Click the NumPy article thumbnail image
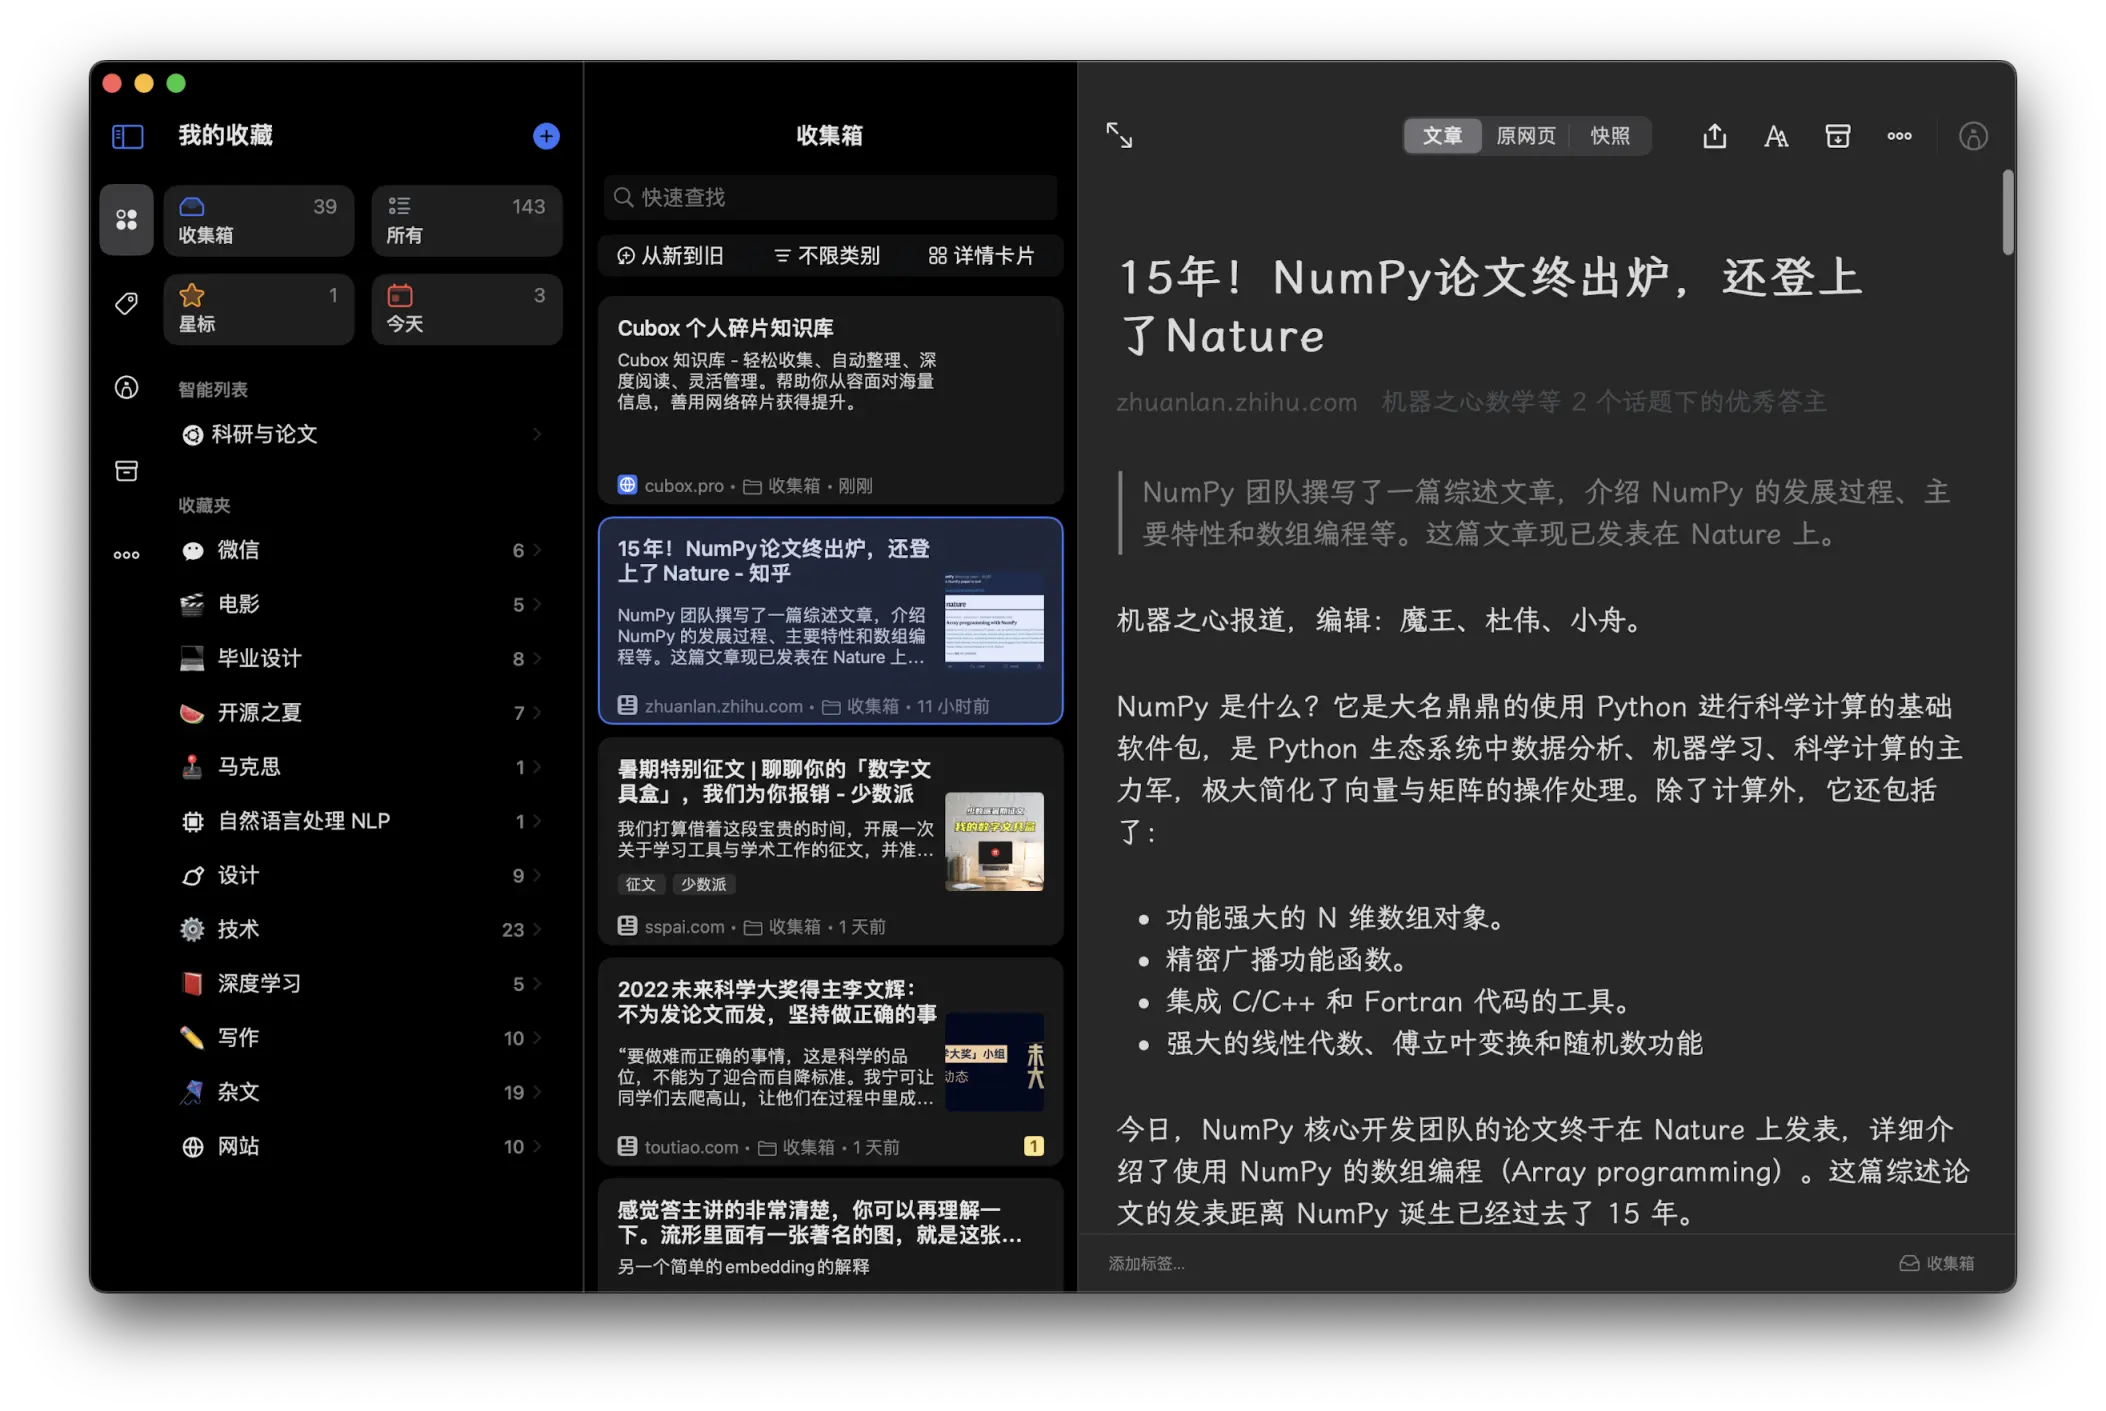This screenshot has width=2106, height=1411. coord(994,620)
